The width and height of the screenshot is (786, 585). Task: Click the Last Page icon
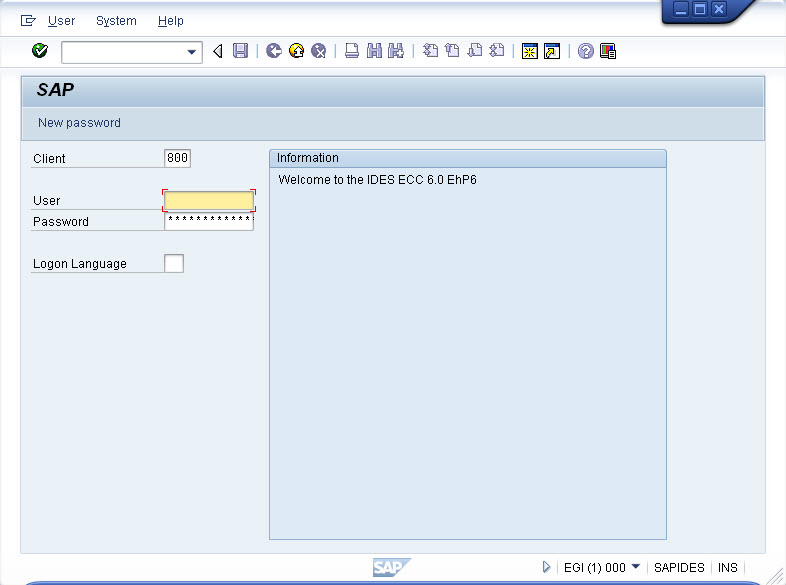click(496, 51)
